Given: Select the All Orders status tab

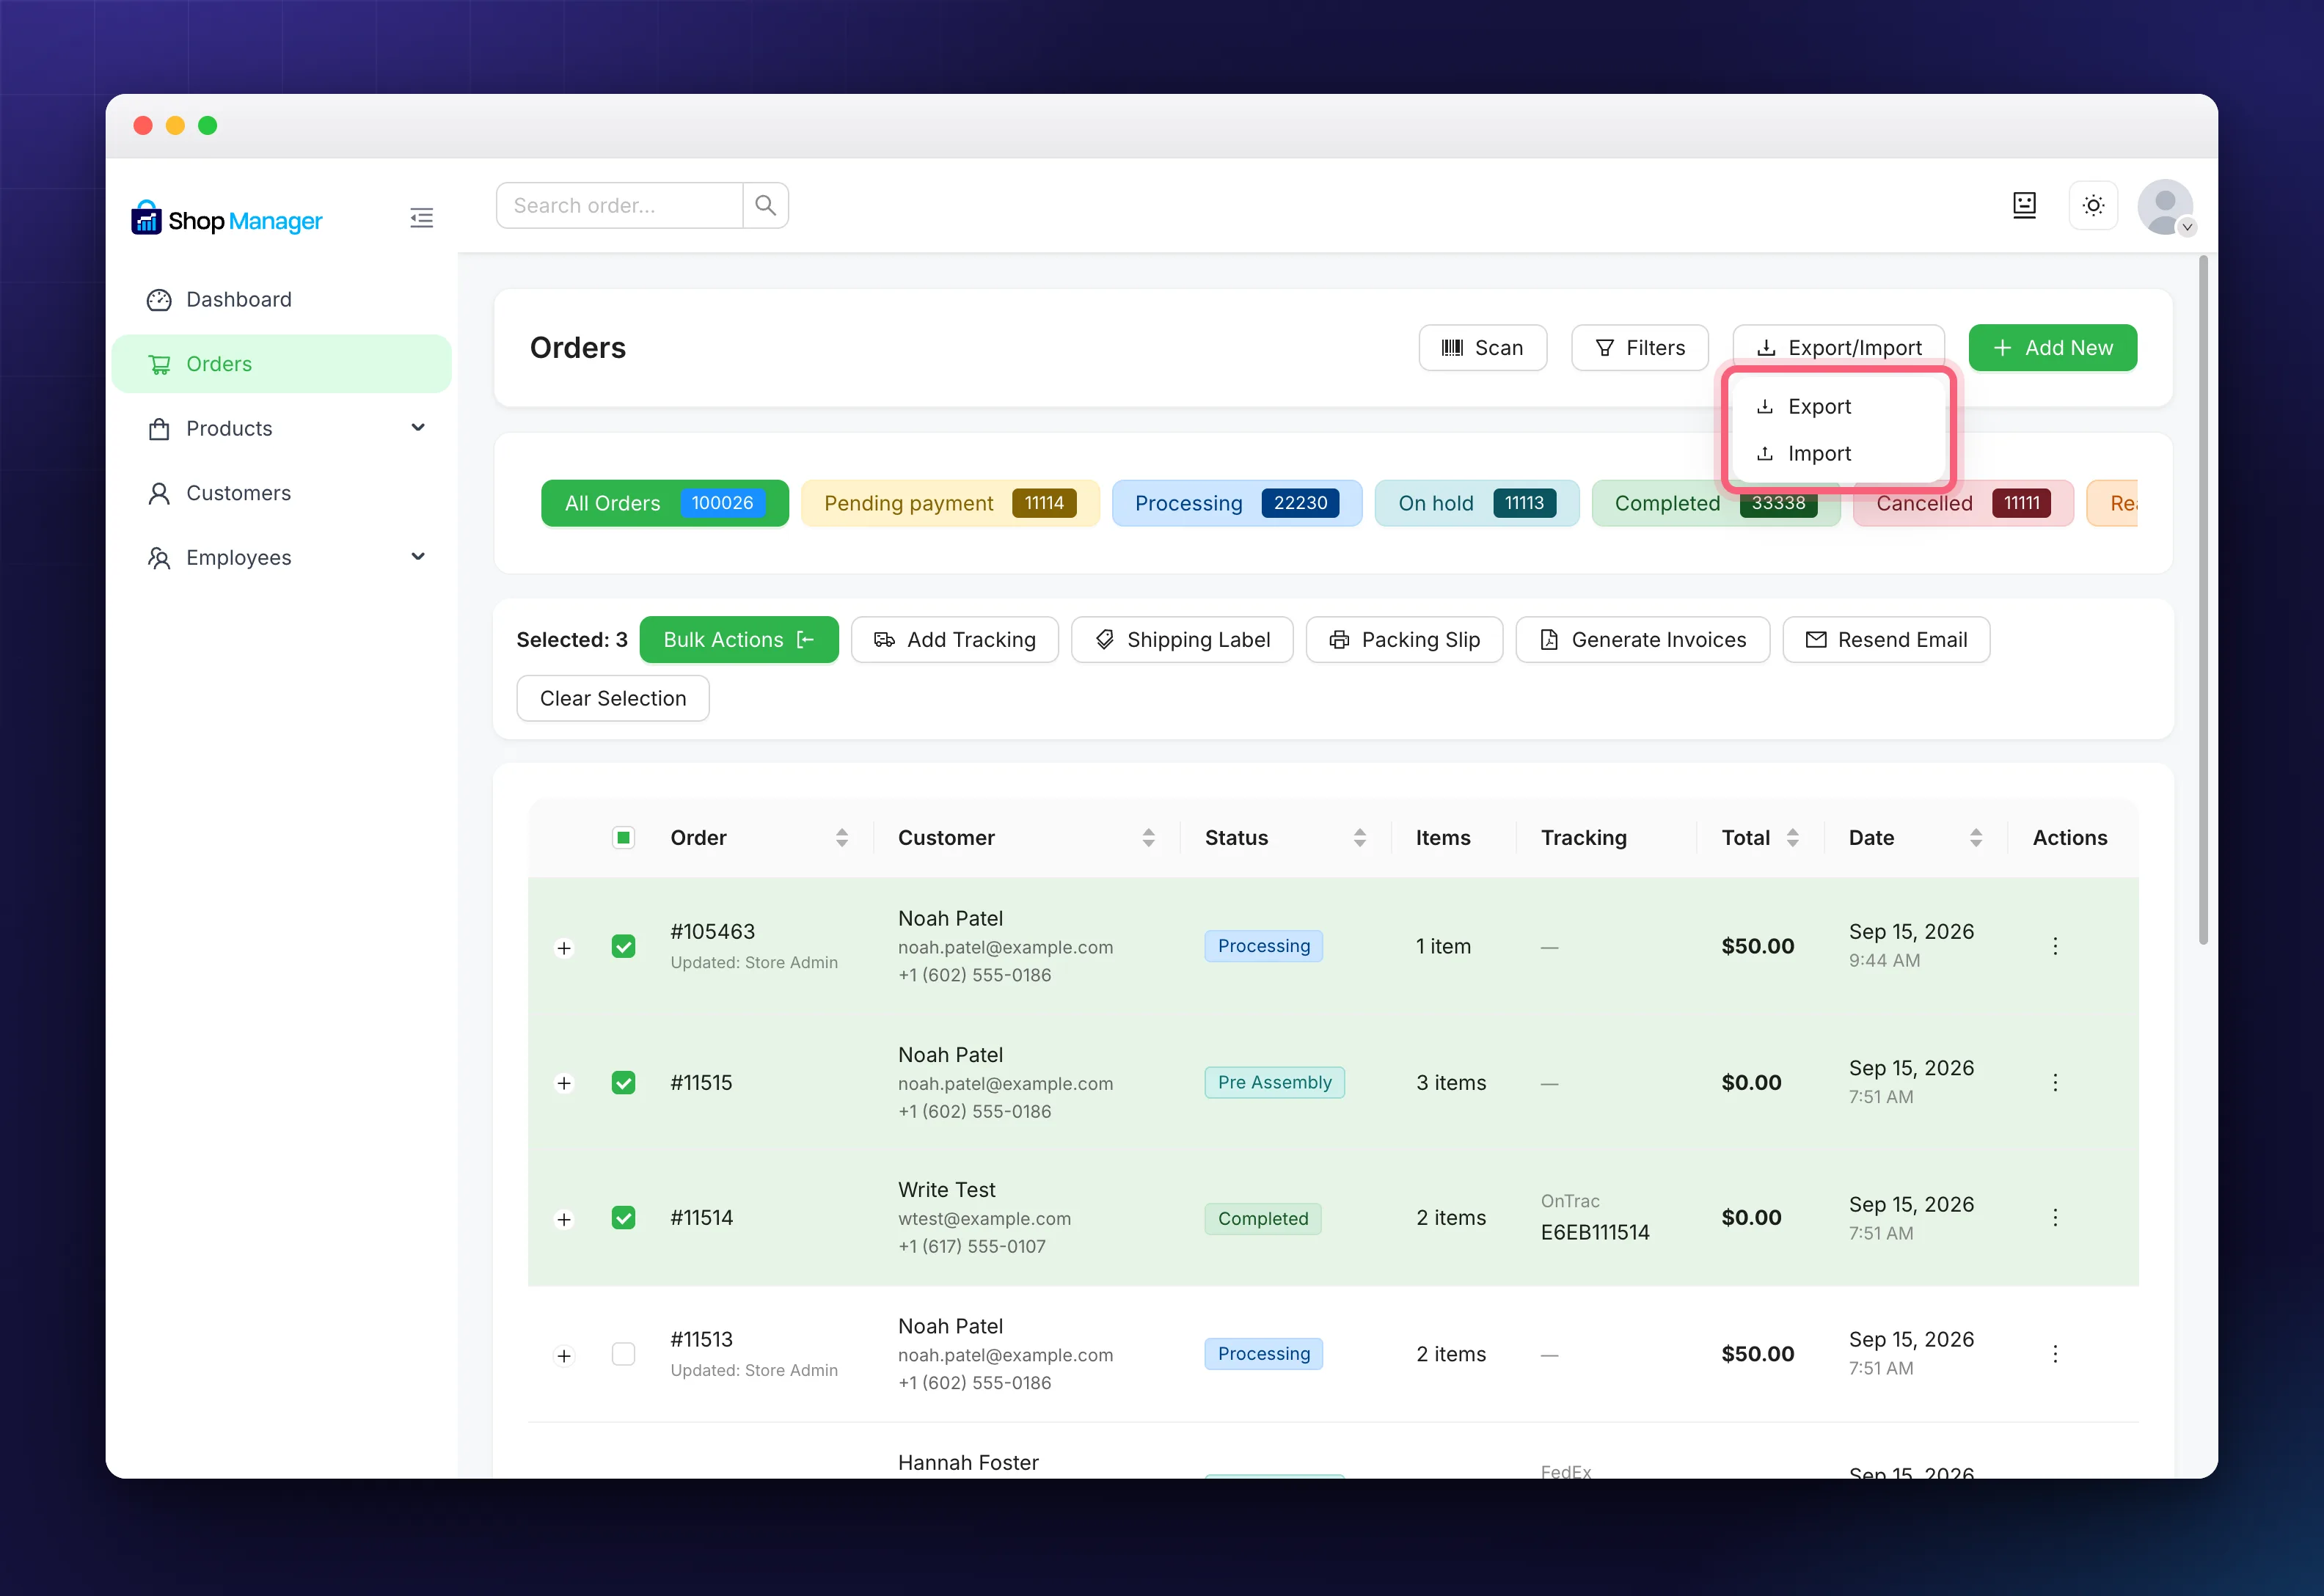Looking at the screenshot, I should click(x=664, y=503).
